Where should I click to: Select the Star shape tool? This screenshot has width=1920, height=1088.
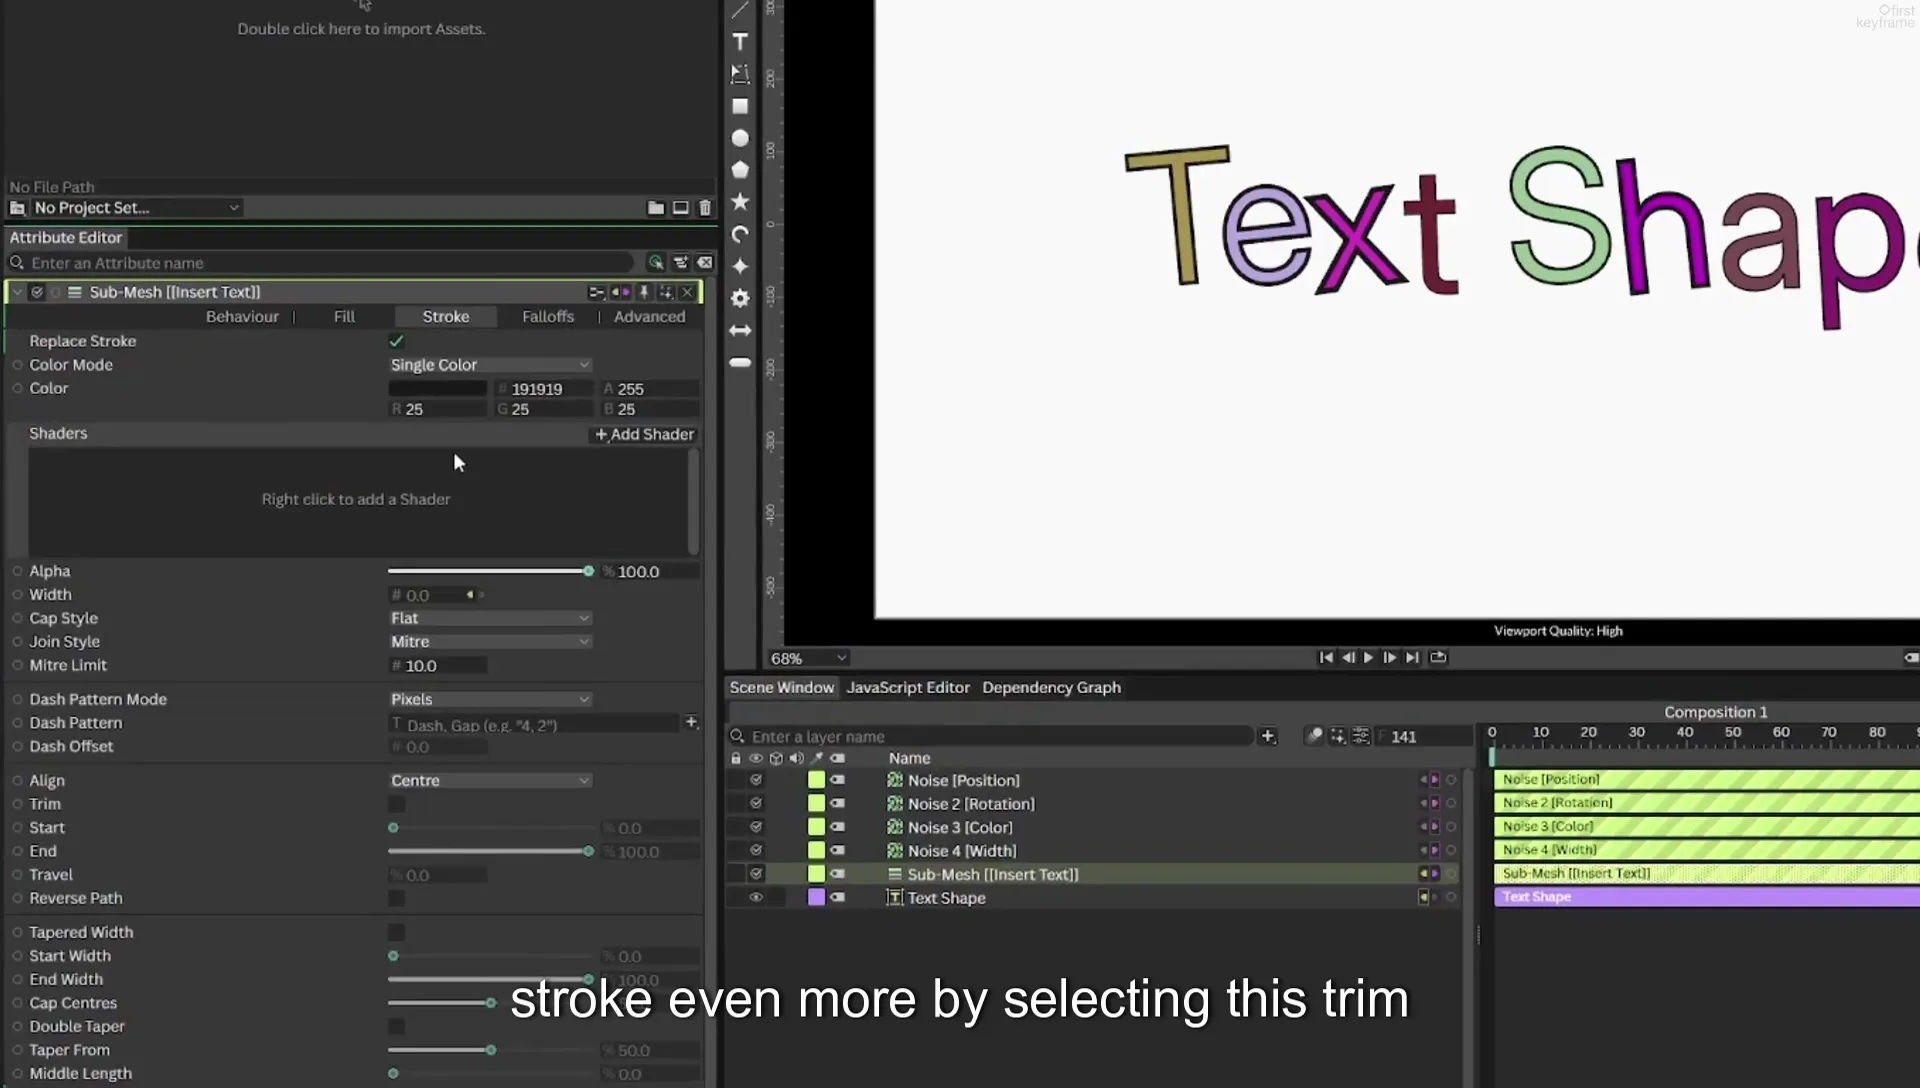point(740,202)
